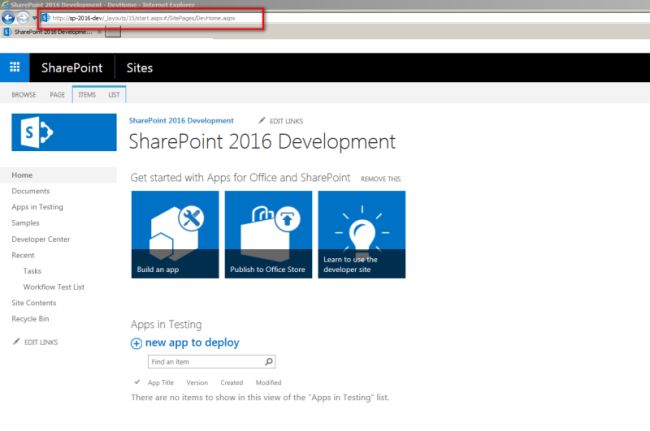Switch to the BROWSE ribbon tab
Viewport: 650px width, 431px height.
[24, 94]
